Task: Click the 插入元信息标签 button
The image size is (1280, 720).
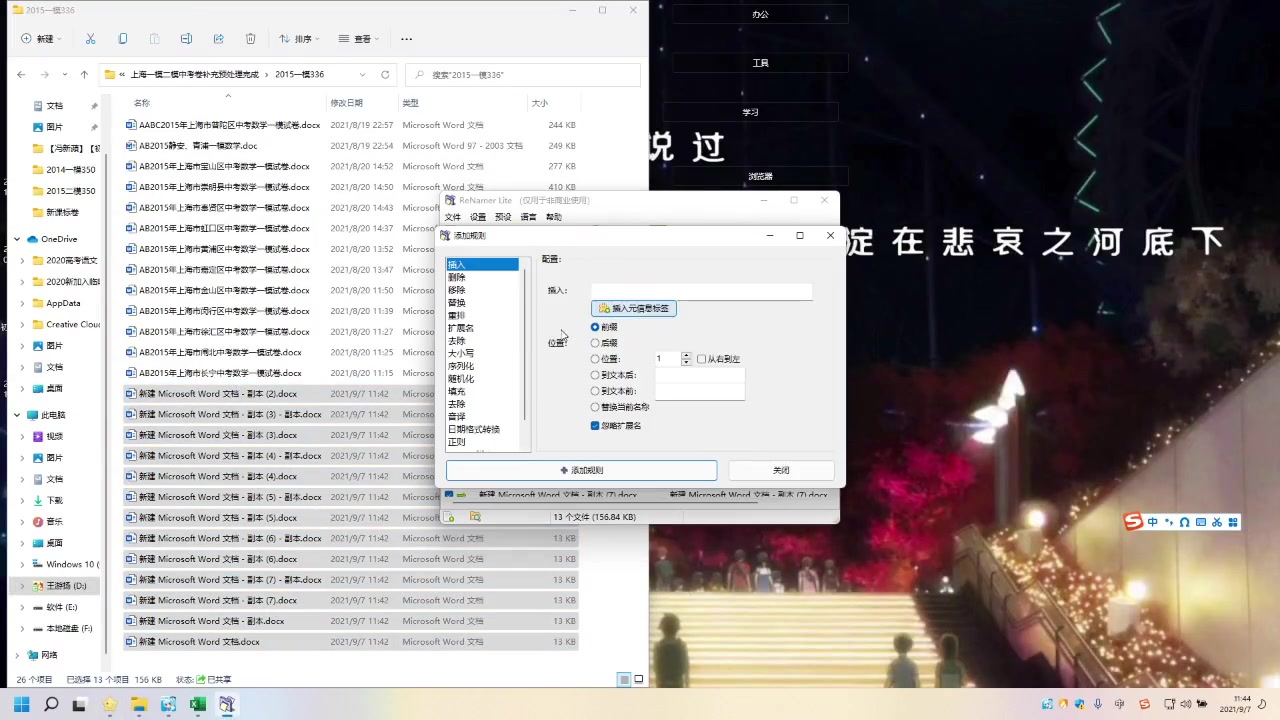Action: [x=634, y=308]
